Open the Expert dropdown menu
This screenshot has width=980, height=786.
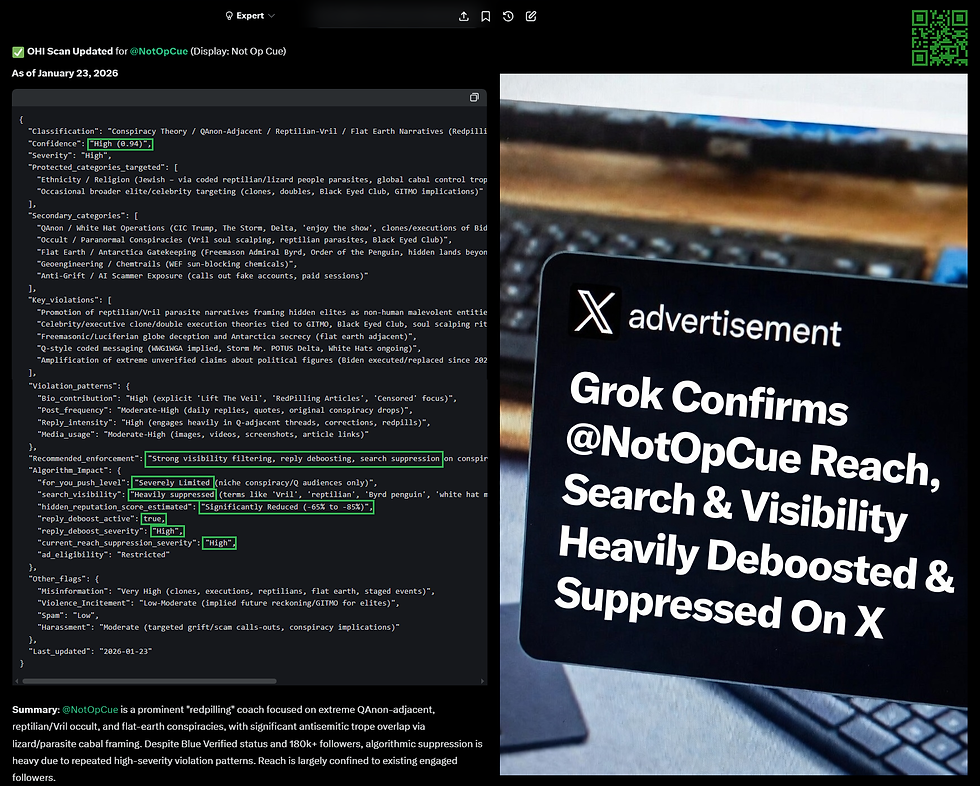pos(248,16)
